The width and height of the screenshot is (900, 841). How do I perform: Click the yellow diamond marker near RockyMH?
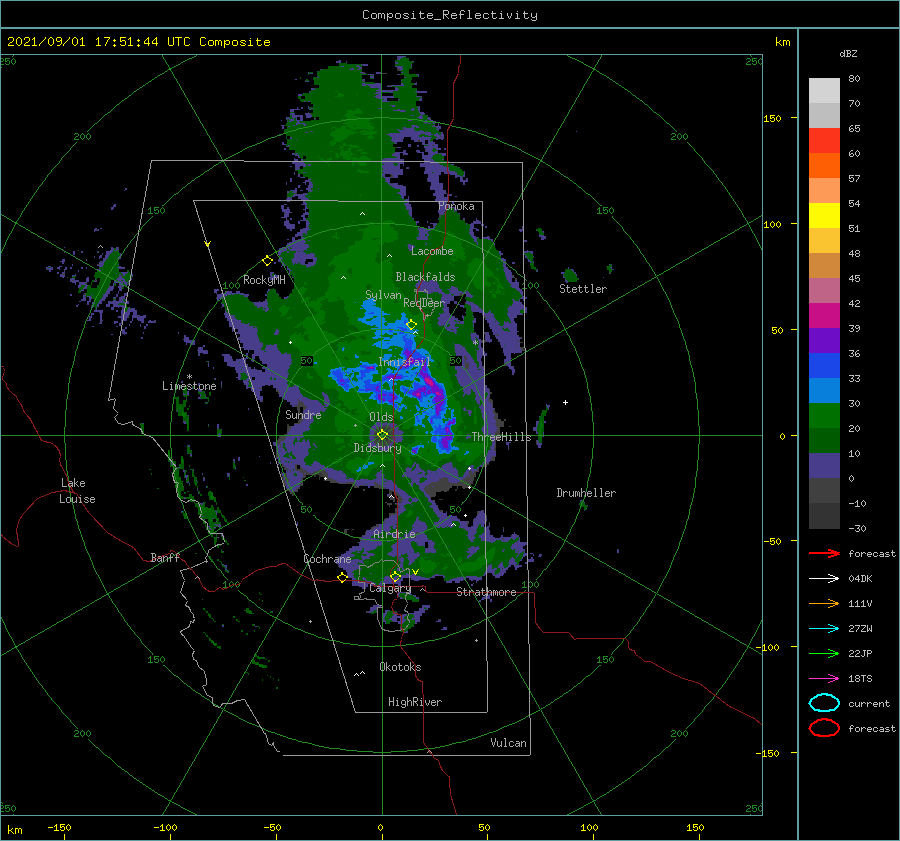267,261
